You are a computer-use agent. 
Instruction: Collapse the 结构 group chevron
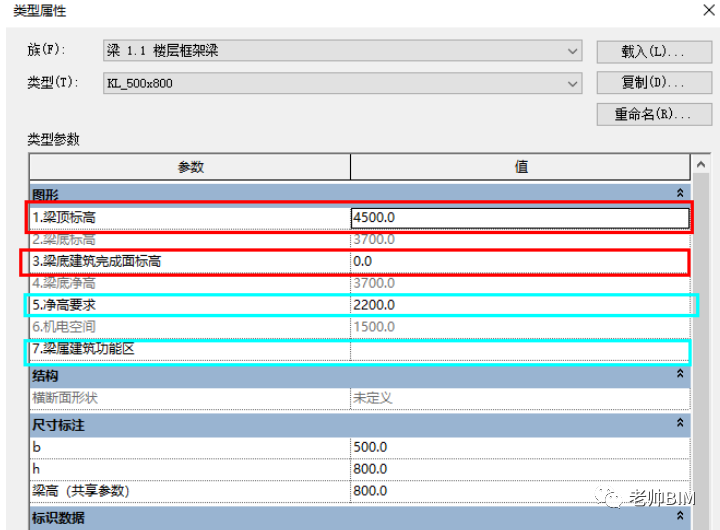(680, 374)
